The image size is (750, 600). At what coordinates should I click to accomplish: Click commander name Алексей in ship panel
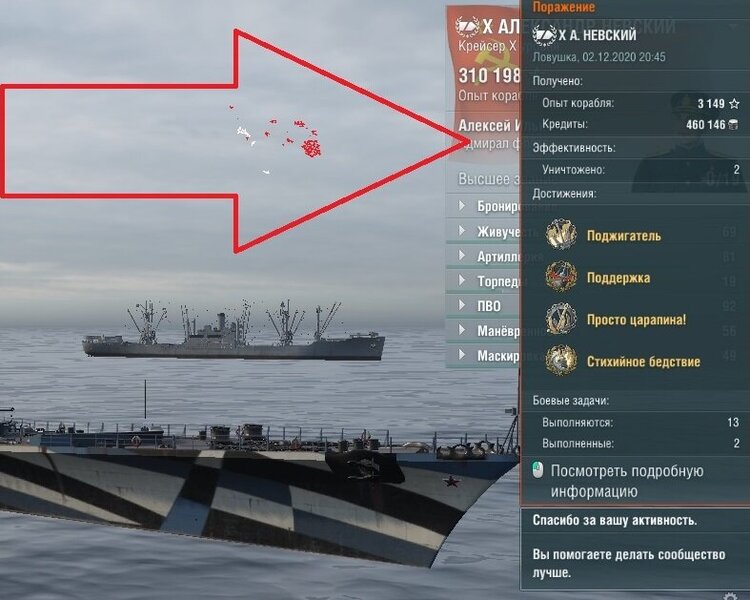[x=485, y=125]
